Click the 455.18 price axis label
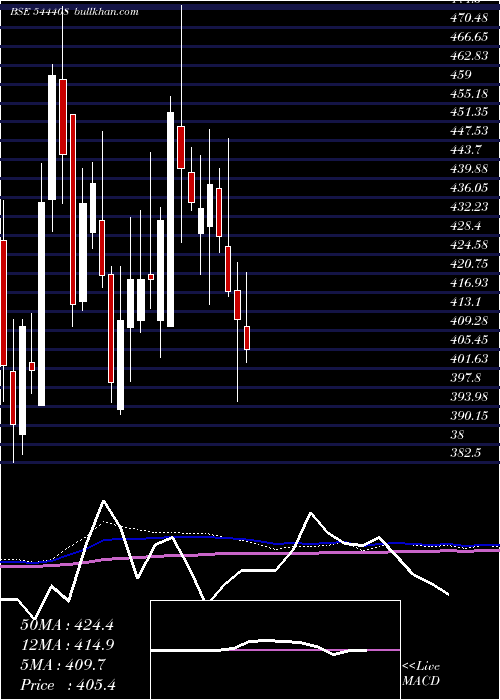This screenshot has height=700, width=500. 469,94
